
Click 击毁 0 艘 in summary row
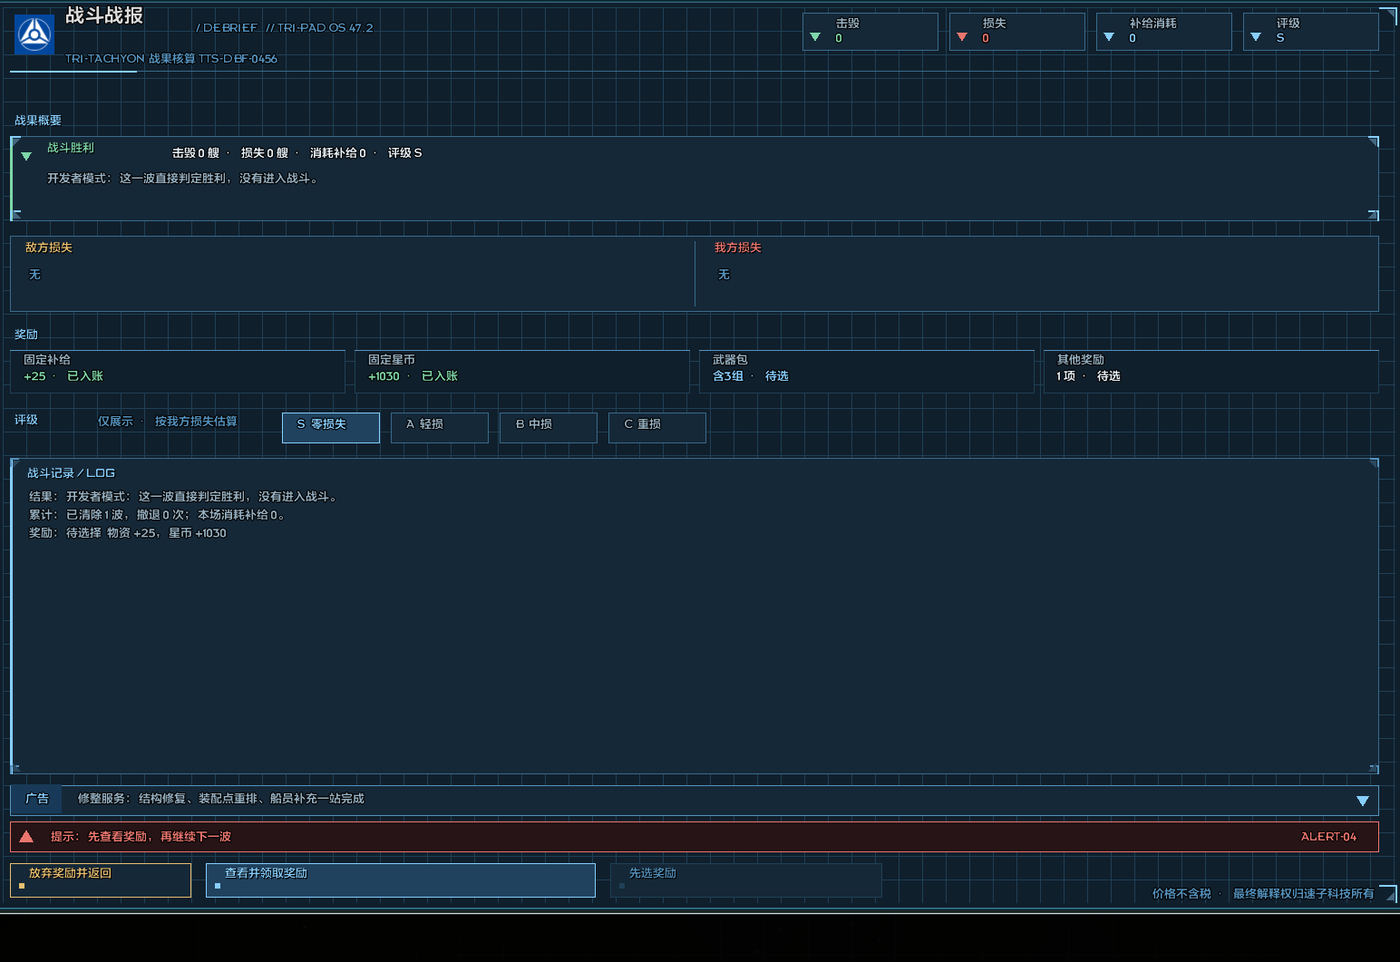pyautogui.click(x=195, y=153)
